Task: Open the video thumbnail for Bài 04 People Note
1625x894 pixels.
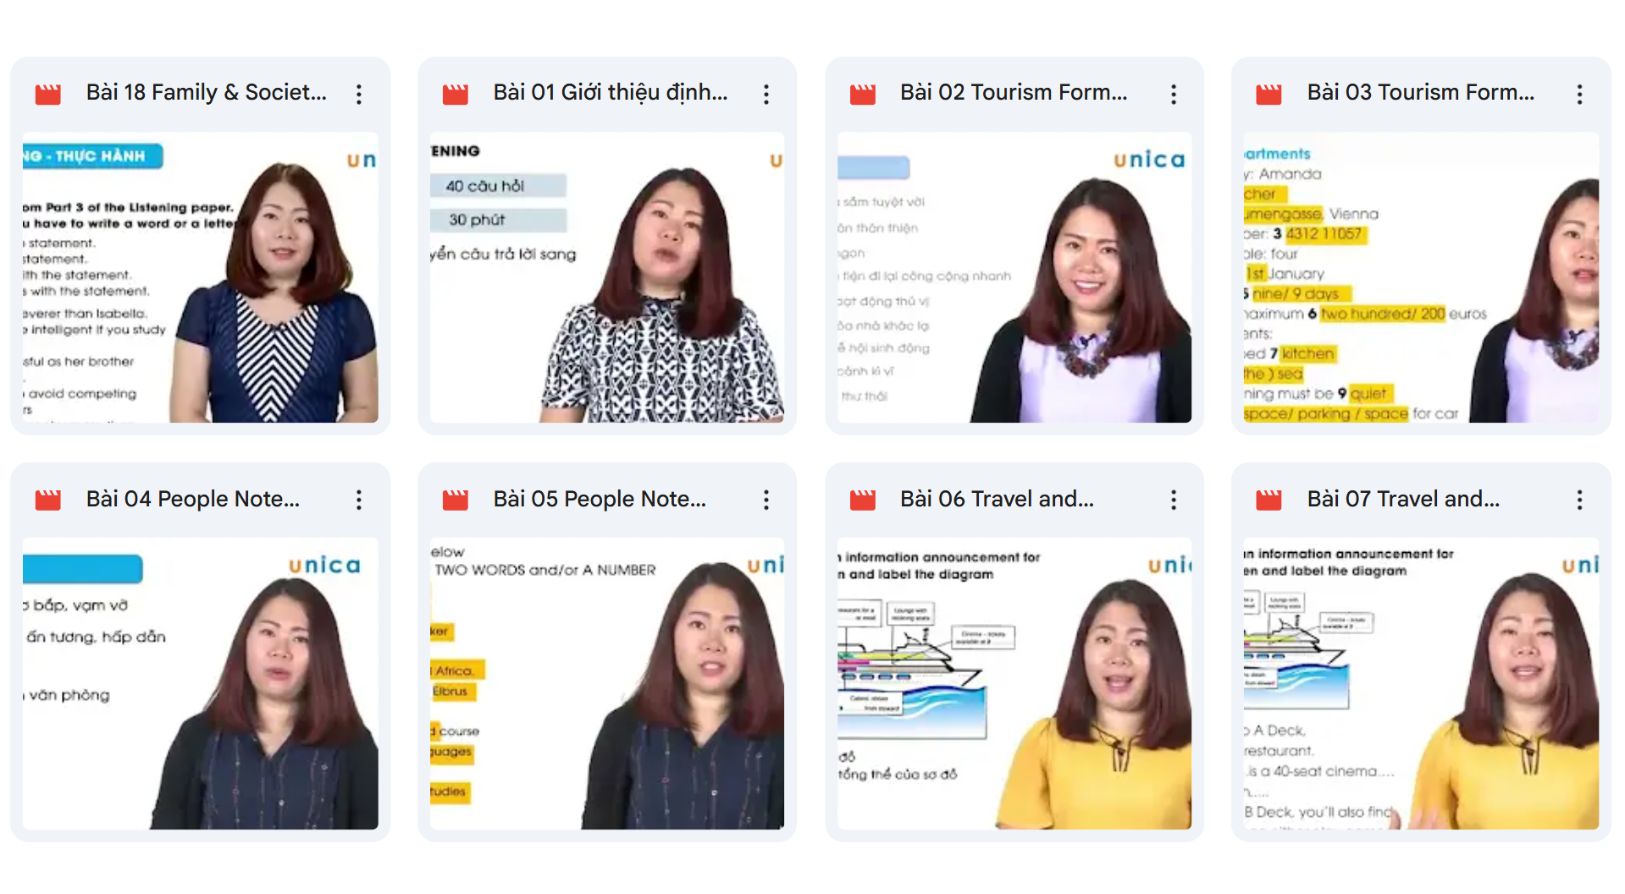Action: (200, 683)
